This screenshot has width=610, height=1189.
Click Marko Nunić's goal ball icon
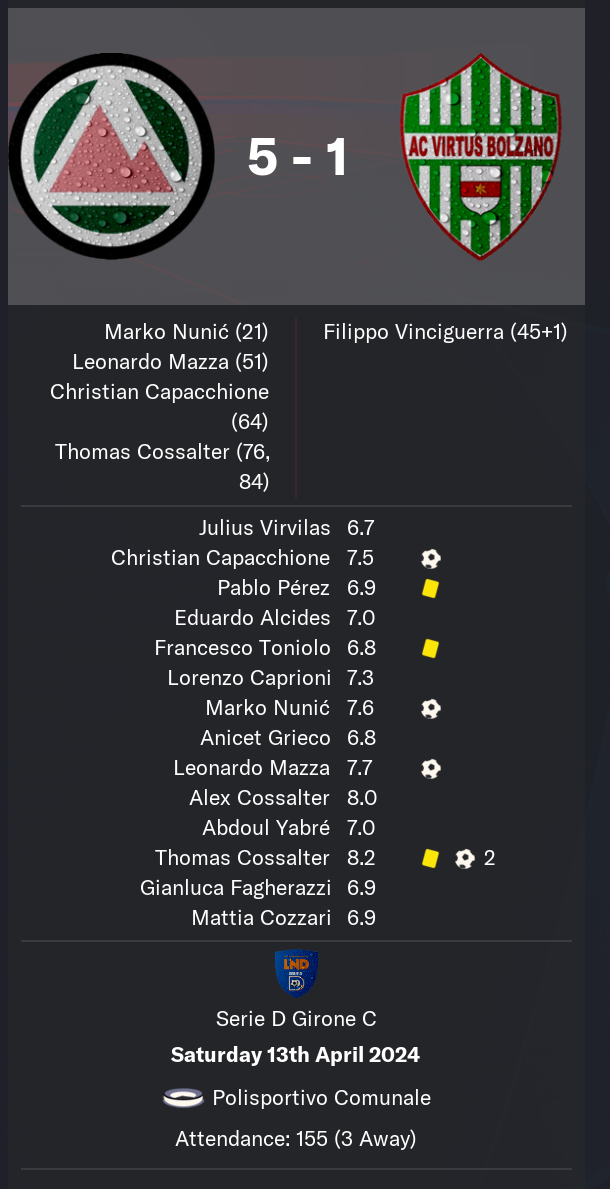click(x=431, y=709)
